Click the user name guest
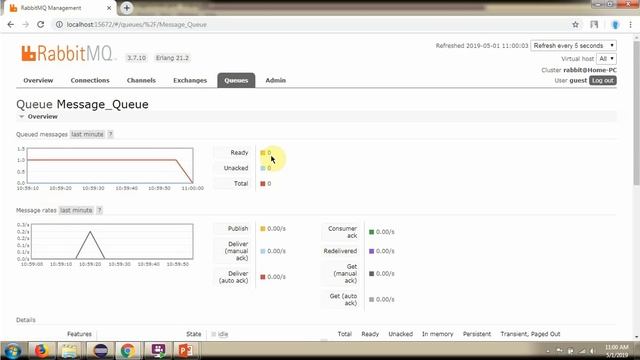 click(x=578, y=80)
